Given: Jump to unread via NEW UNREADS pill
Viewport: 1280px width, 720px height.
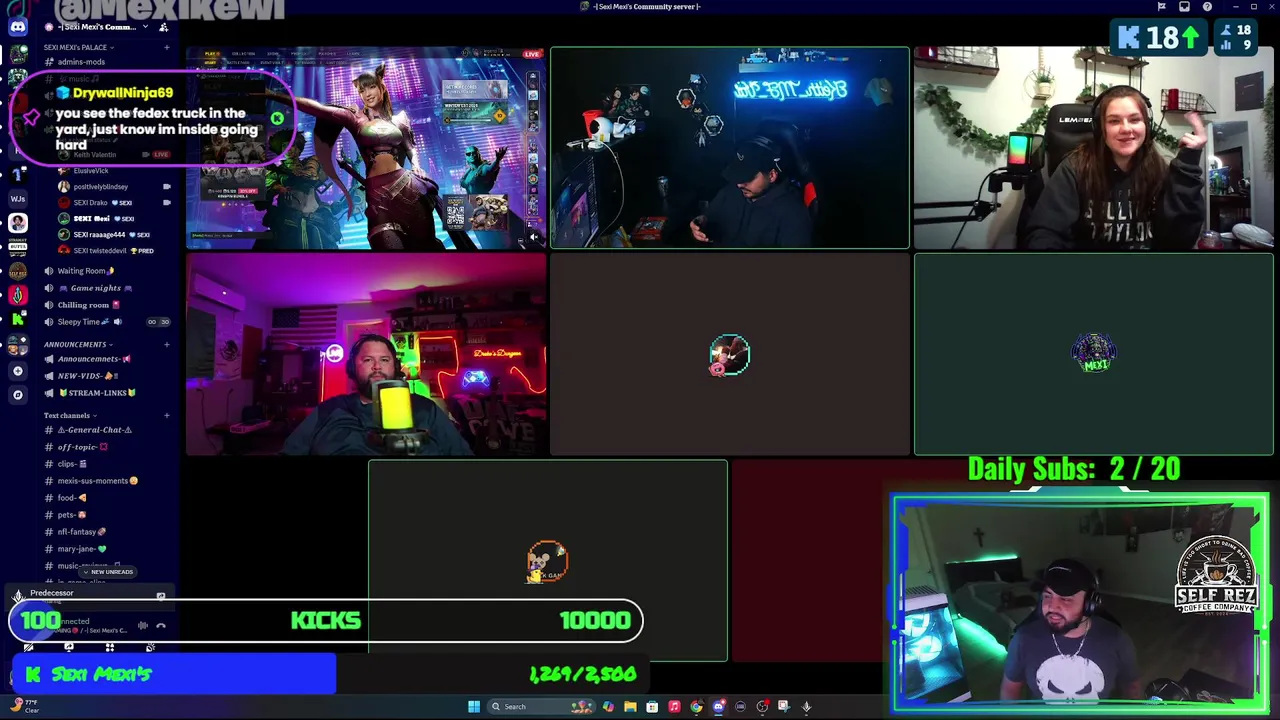Looking at the screenshot, I should pyautogui.click(x=108, y=572).
